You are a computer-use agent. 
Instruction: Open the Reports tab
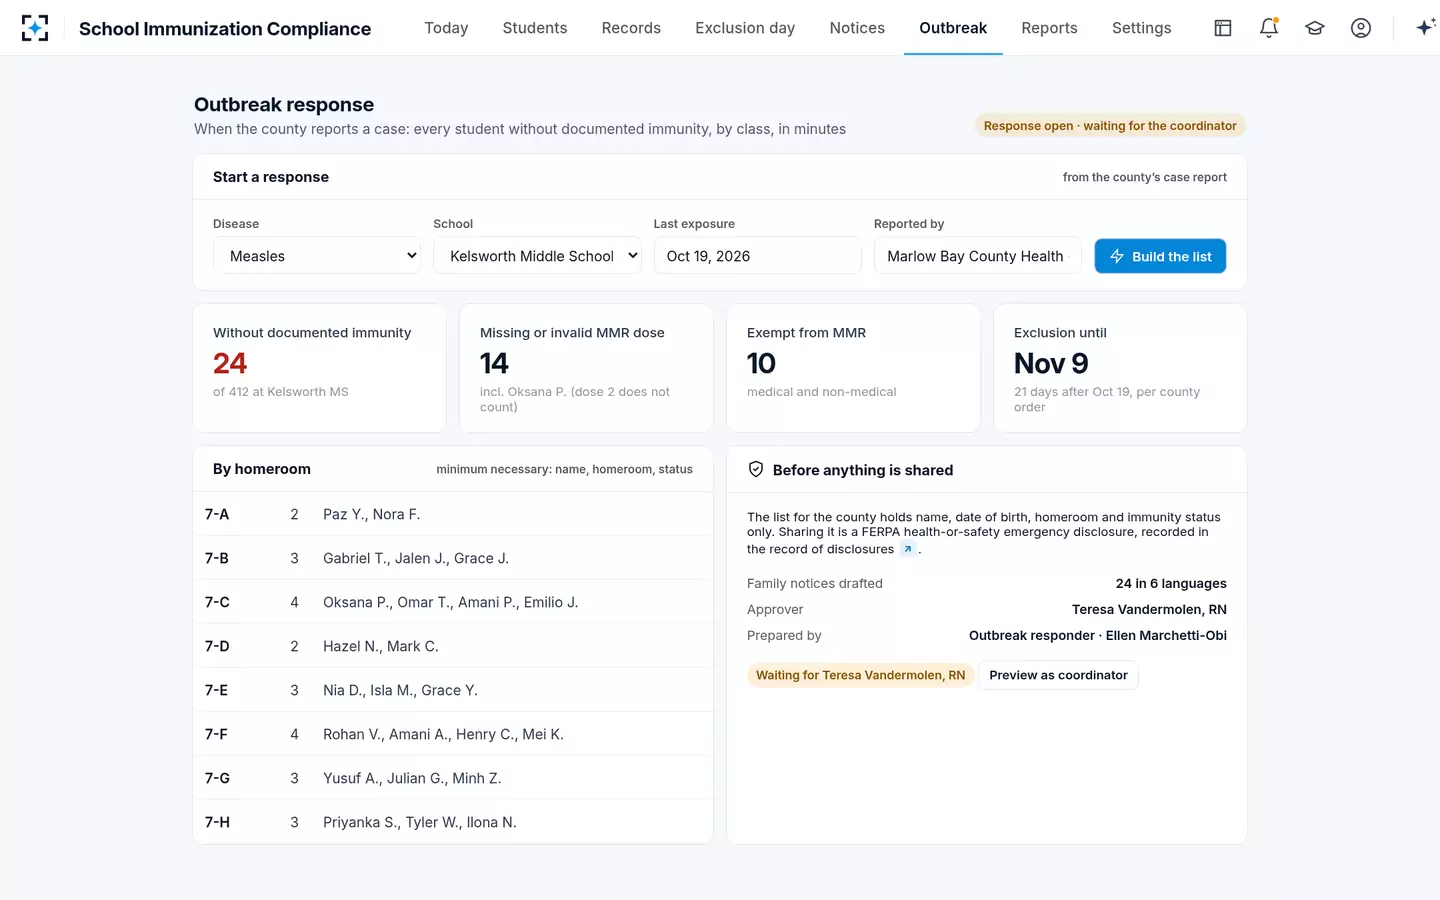coord(1049,28)
